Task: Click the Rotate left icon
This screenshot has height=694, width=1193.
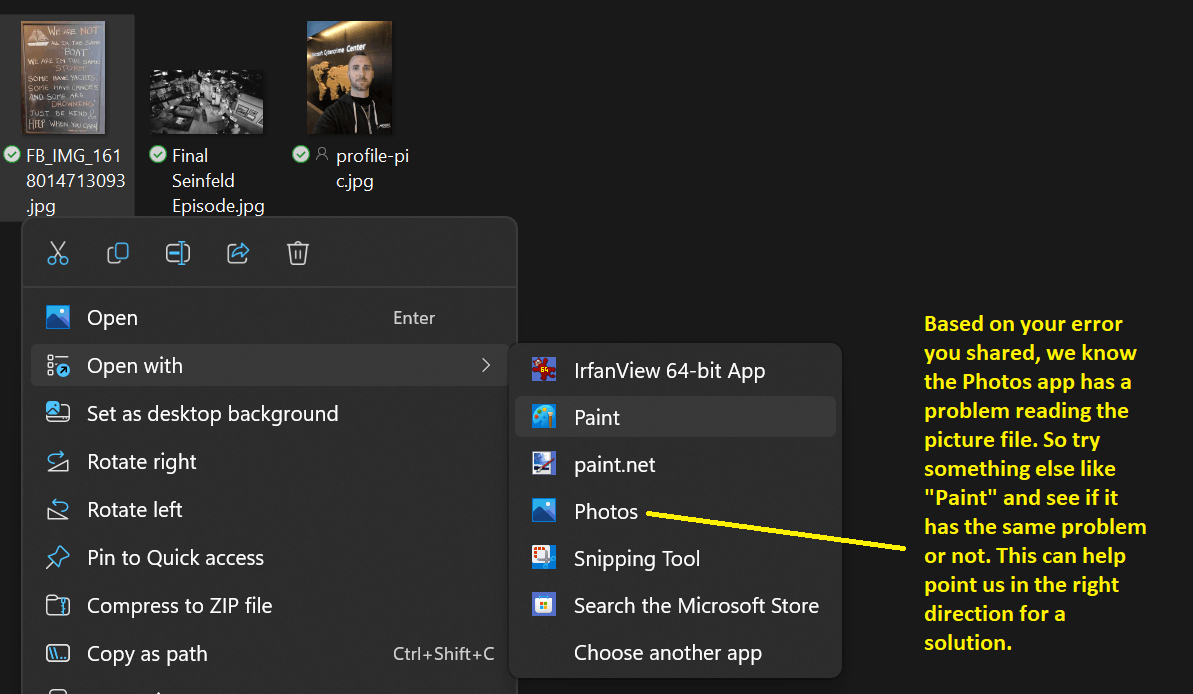Action: pos(58,510)
